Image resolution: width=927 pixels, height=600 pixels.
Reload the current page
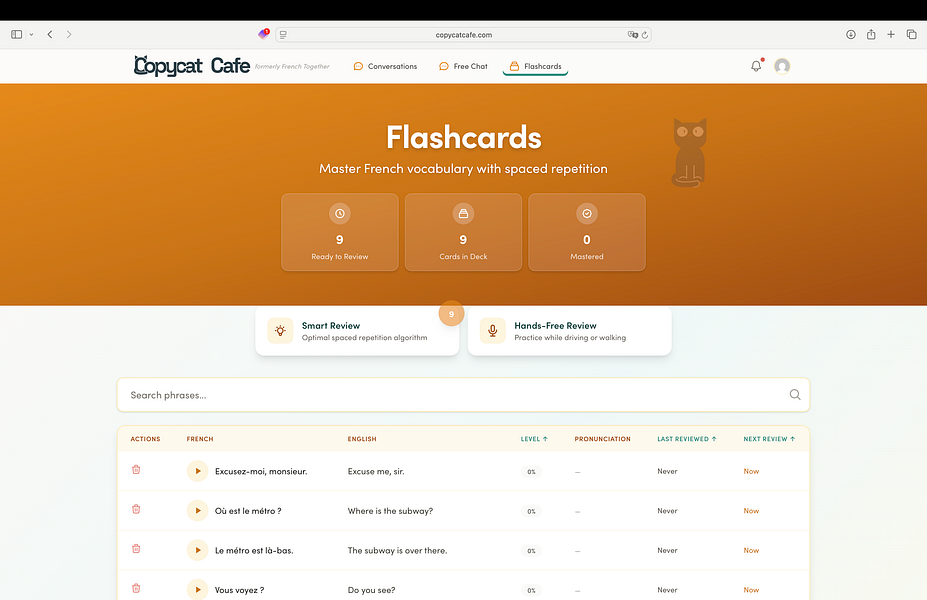[x=645, y=35]
